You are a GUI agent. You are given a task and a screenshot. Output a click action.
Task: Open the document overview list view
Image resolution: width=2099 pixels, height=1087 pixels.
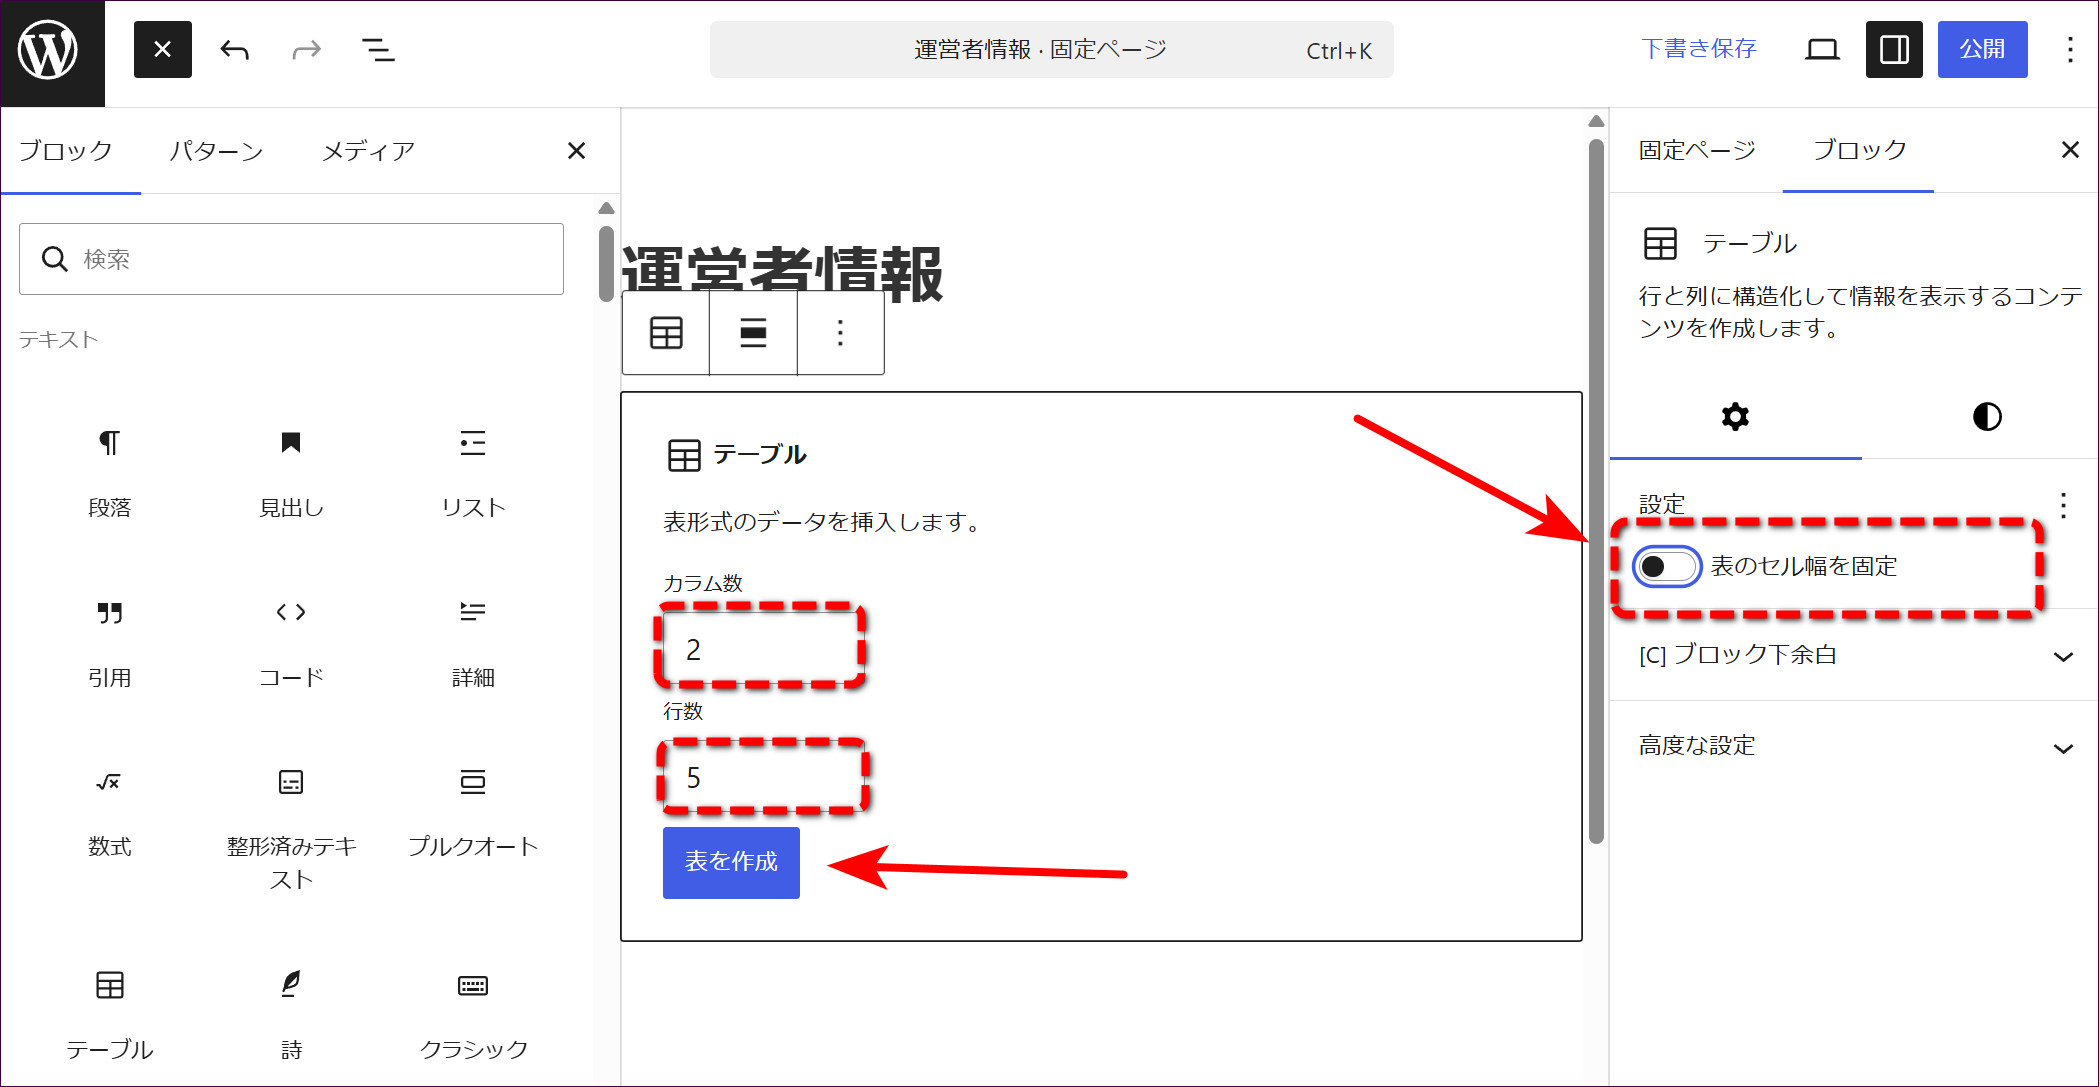click(x=378, y=50)
